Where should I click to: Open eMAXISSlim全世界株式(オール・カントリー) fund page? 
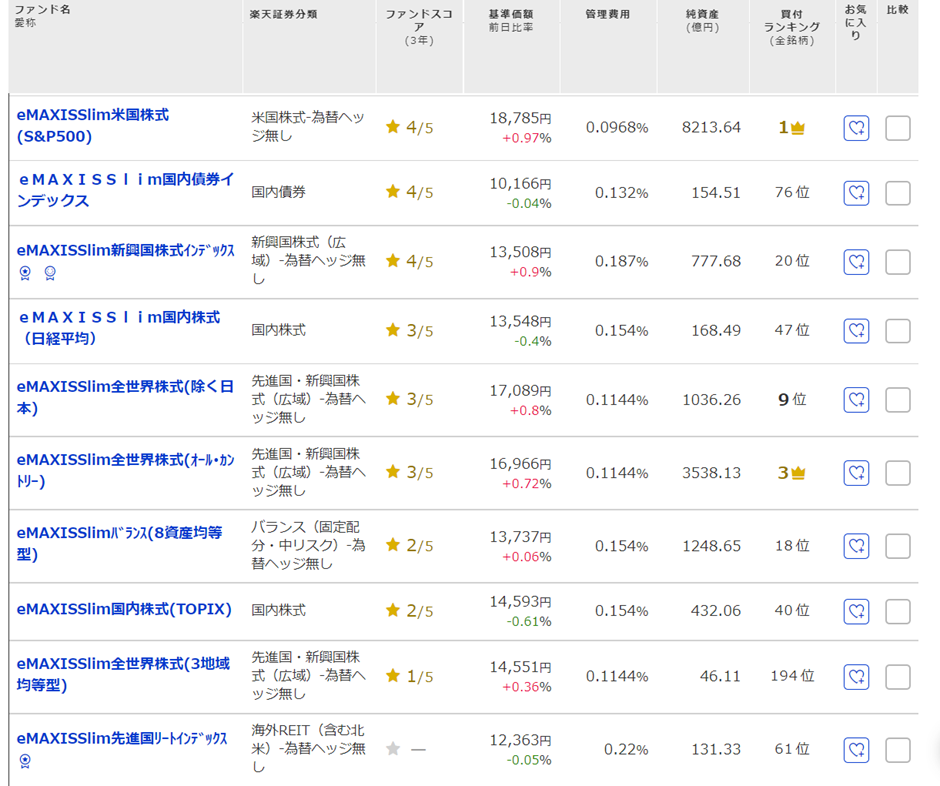pos(125,471)
